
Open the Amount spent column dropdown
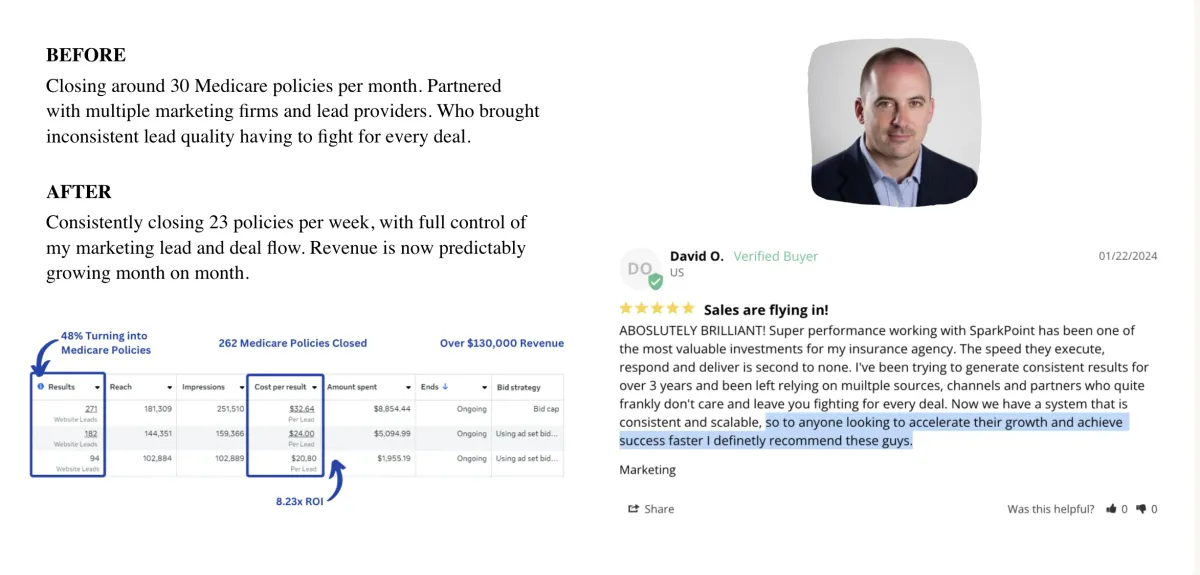point(410,387)
